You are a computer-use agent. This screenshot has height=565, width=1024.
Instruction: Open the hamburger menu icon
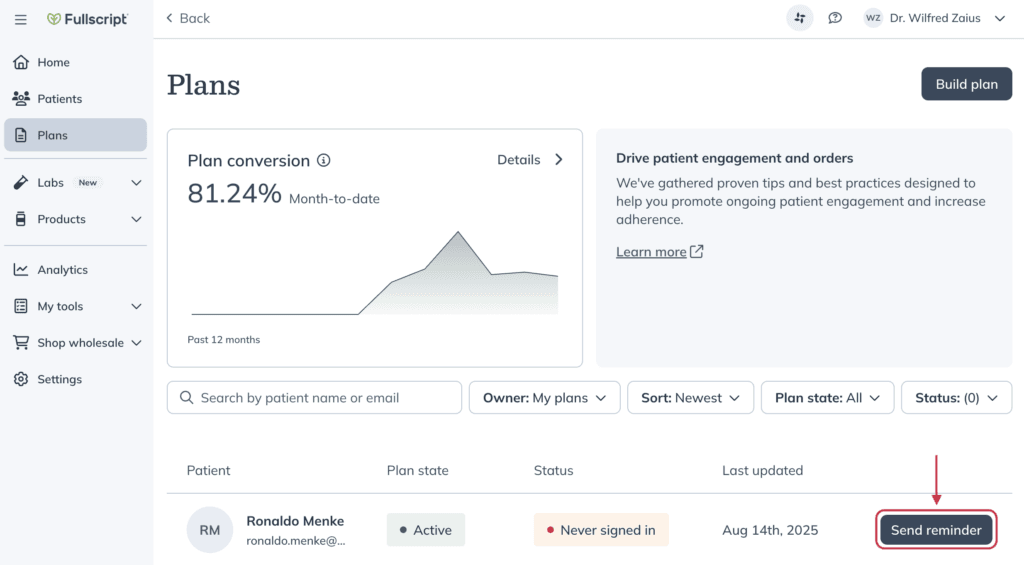(x=21, y=20)
